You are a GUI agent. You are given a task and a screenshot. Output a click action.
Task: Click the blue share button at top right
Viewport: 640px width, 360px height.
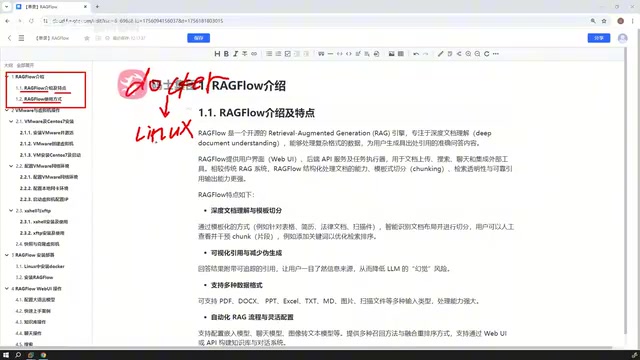599,38
